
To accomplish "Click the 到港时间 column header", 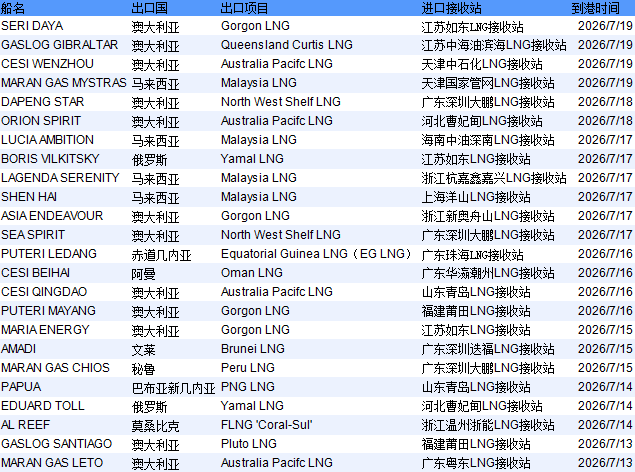I will [595, 8].
